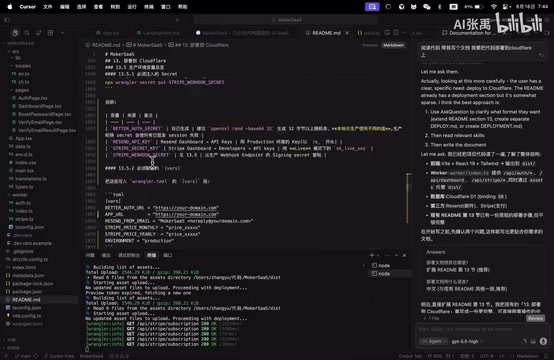The height and width of the screenshot is (360, 554).
Task: Open package.json in the file tree
Action: 27,291
